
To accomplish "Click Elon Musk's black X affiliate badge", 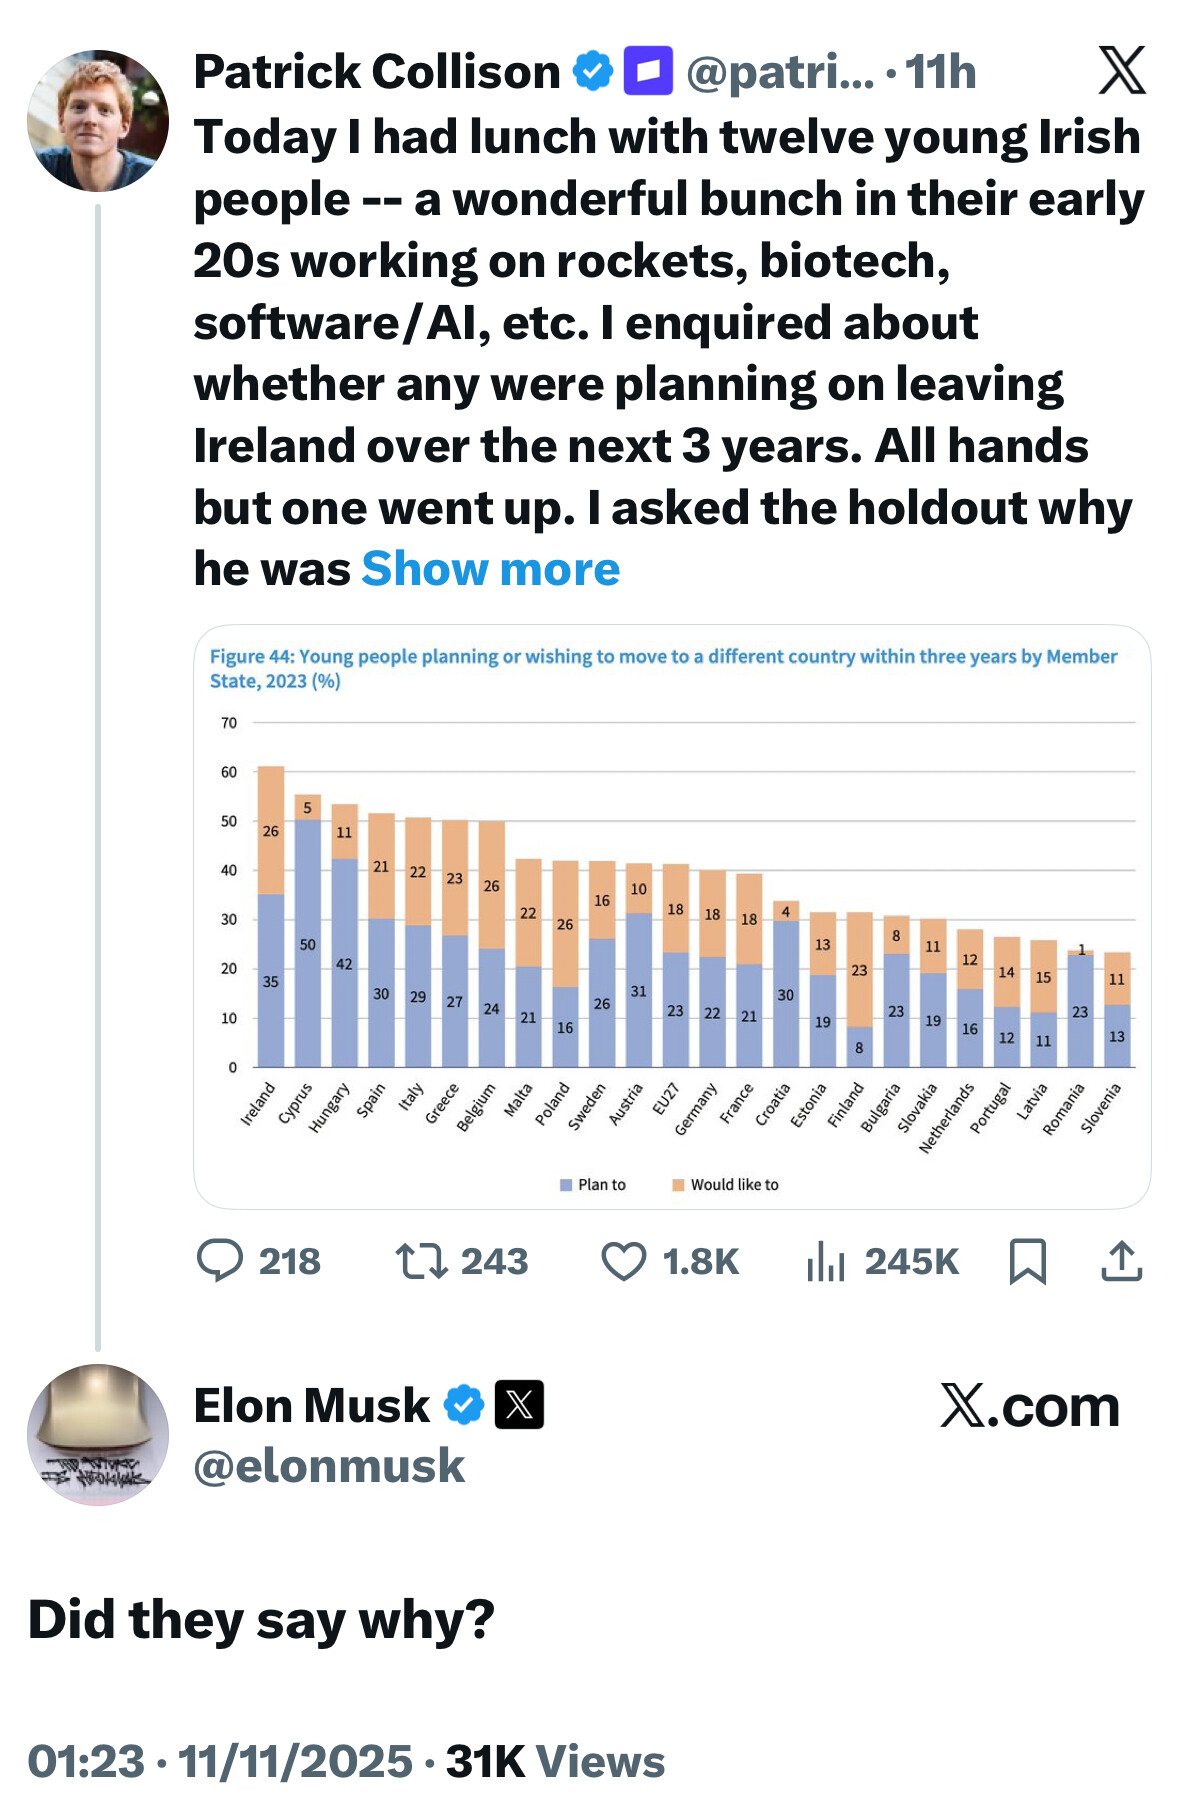I will coord(520,1404).
